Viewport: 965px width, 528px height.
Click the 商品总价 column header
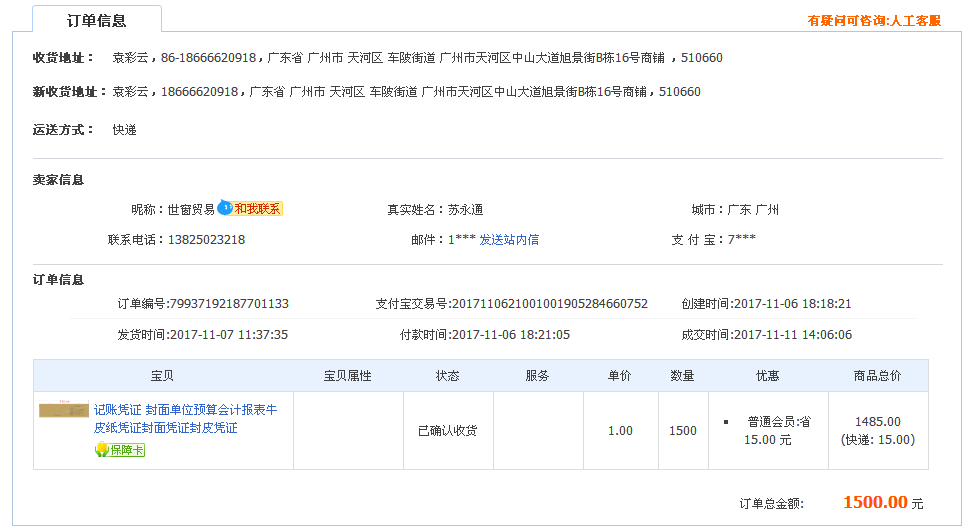click(x=878, y=376)
